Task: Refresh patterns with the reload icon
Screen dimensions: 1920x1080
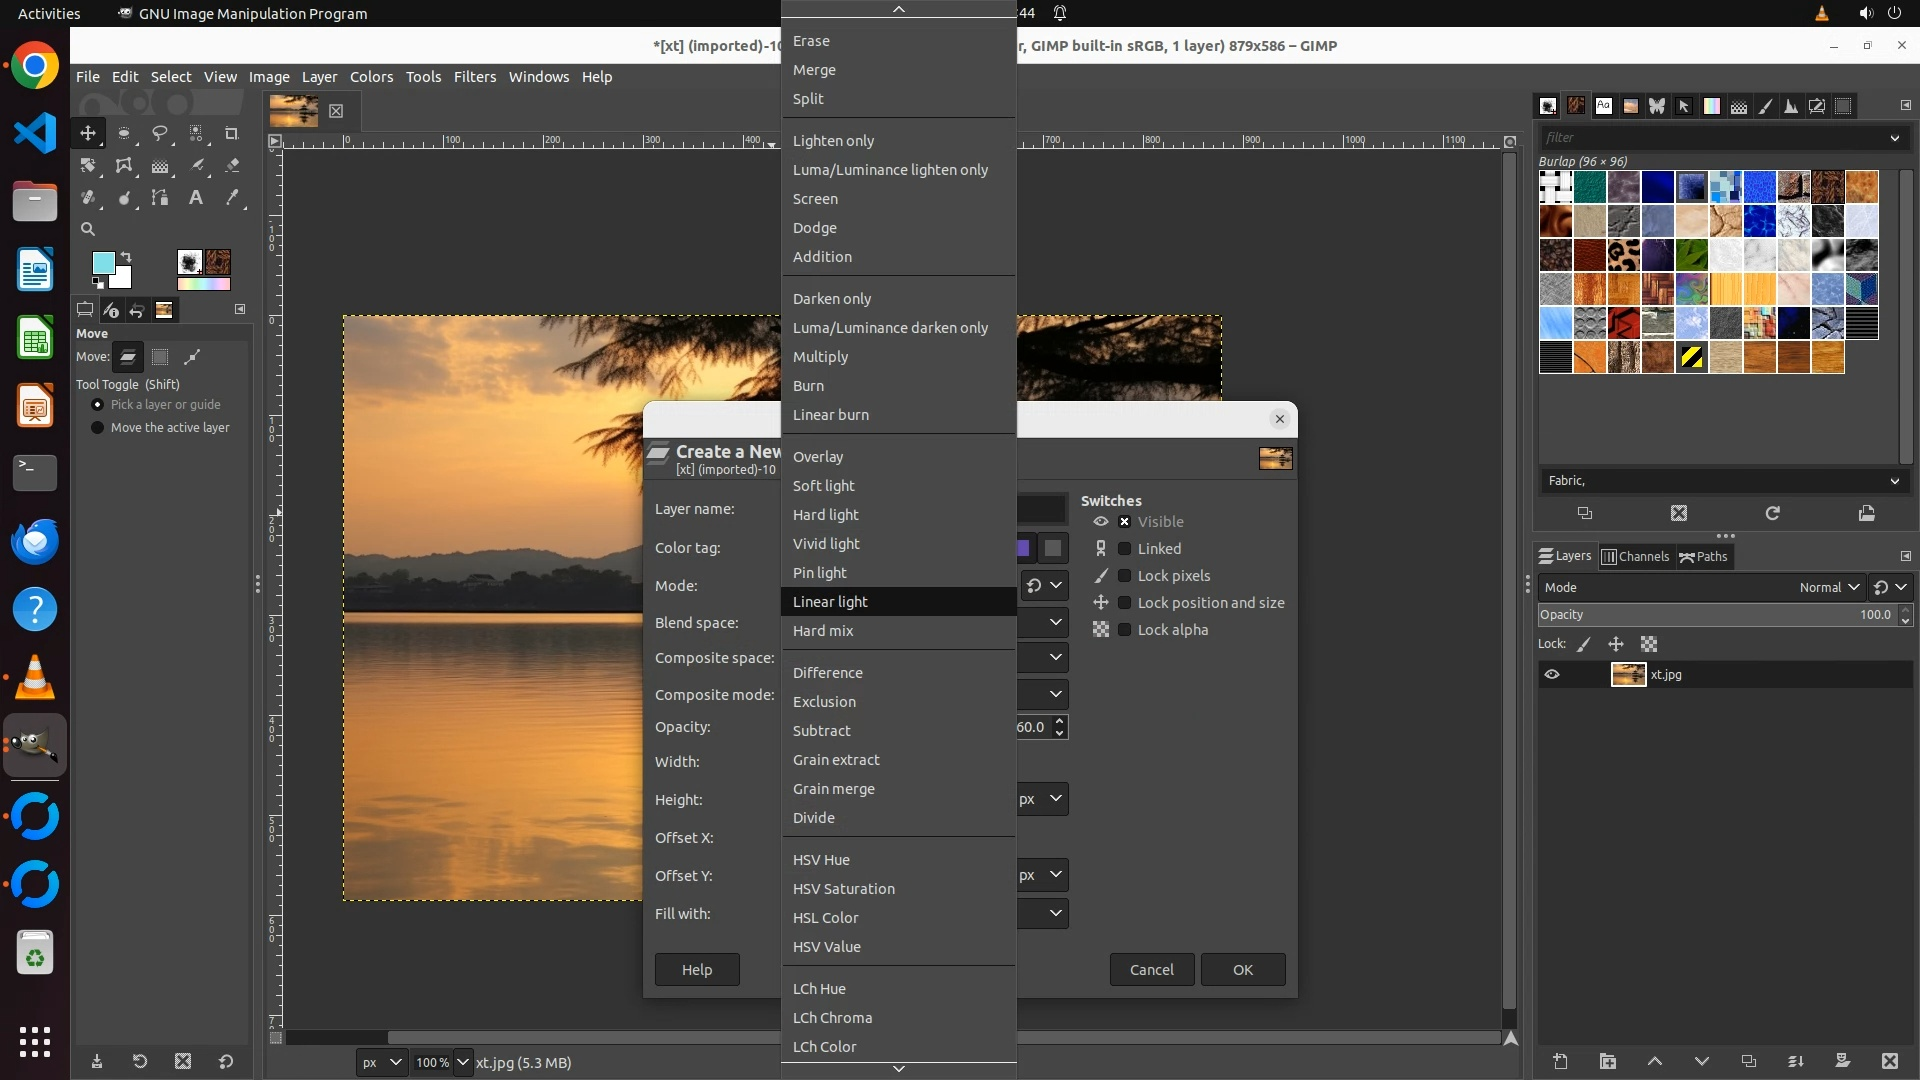Action: (x=1772, y=513)
